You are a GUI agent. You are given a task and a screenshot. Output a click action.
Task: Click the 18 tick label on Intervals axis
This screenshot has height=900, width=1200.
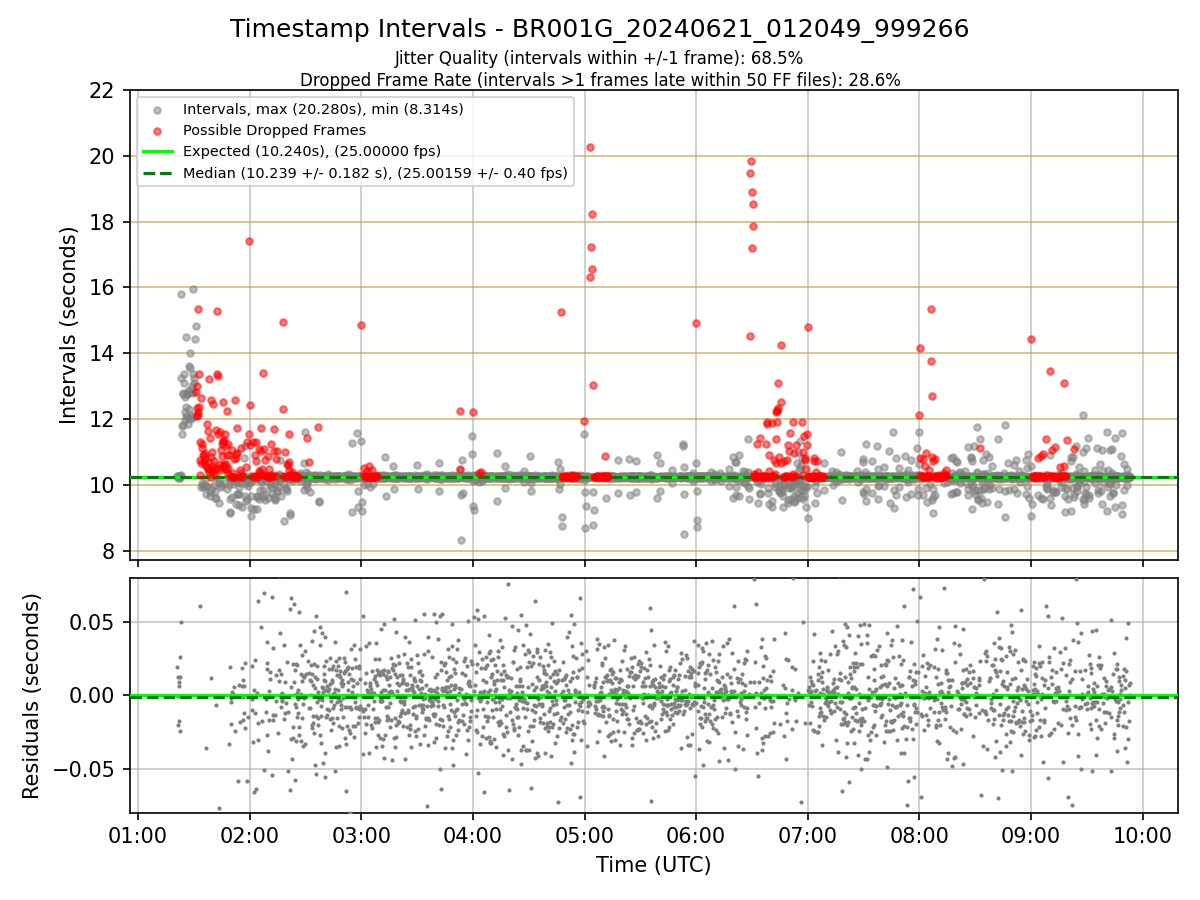click(104, 222)
